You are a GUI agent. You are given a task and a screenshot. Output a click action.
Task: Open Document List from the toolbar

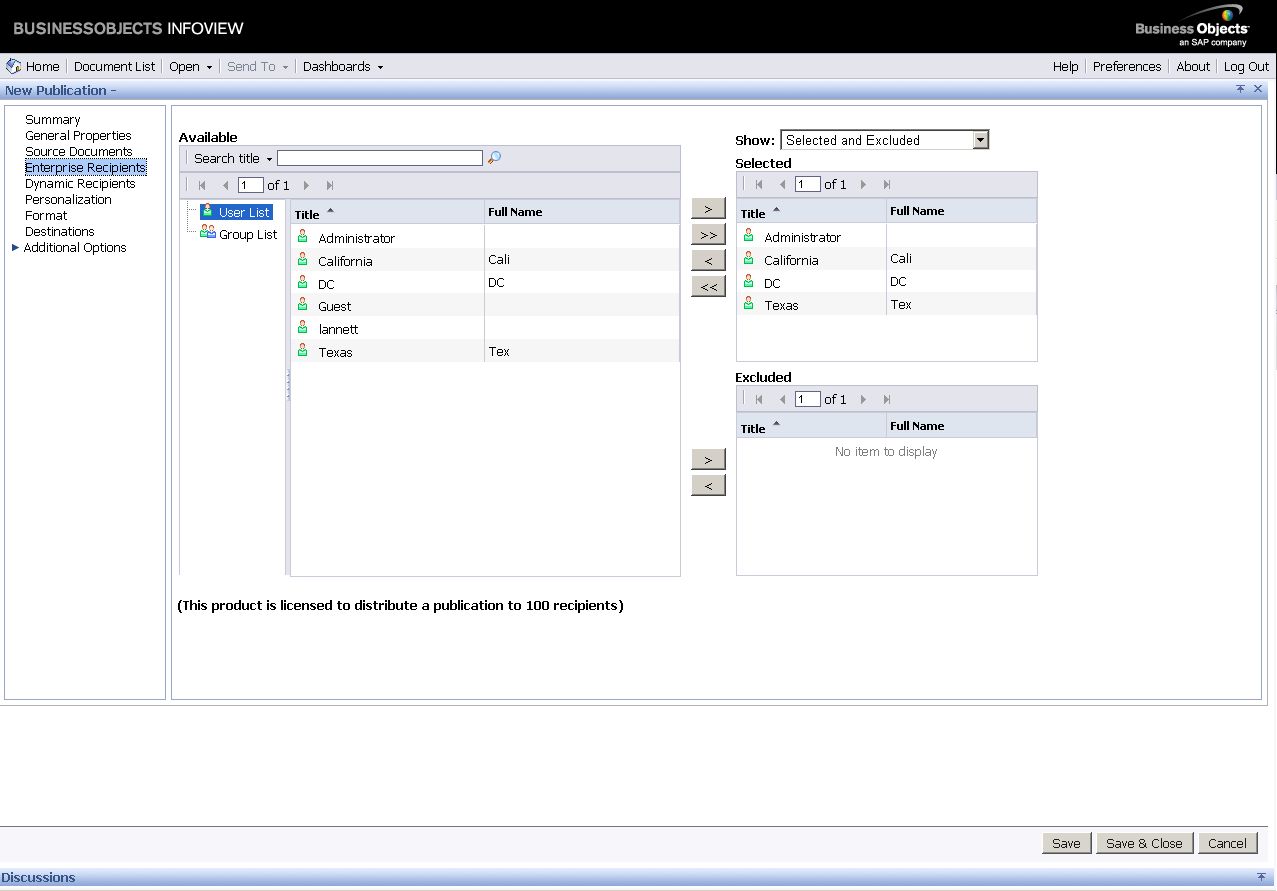point(114,66)
